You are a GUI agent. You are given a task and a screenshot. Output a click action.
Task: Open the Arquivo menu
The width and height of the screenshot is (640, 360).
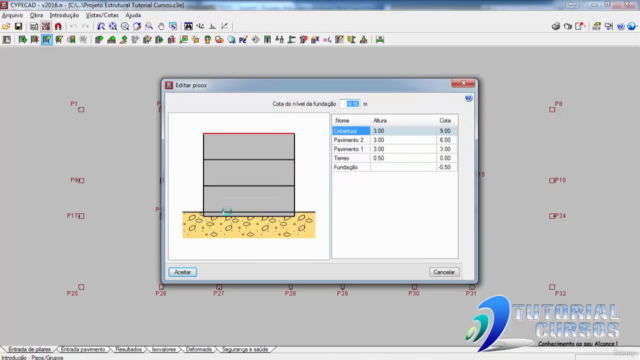tap(12, 15)
